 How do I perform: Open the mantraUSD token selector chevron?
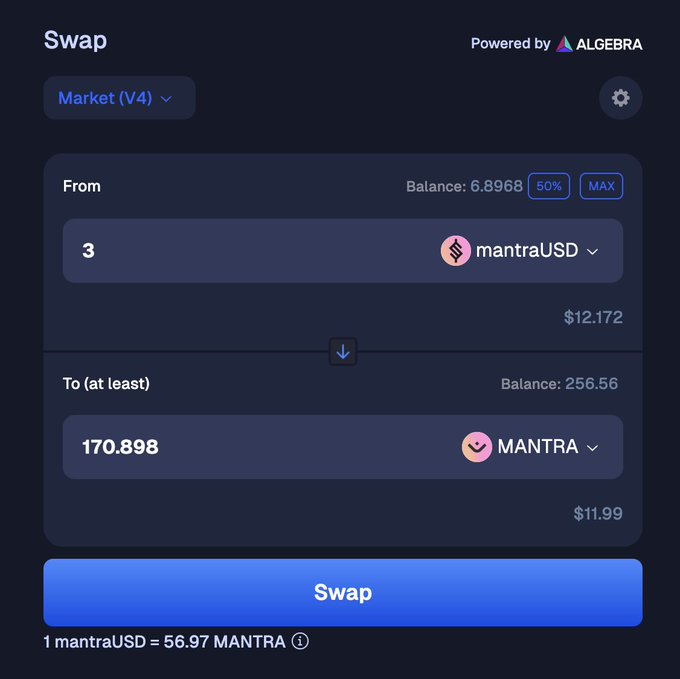point(592,251)
